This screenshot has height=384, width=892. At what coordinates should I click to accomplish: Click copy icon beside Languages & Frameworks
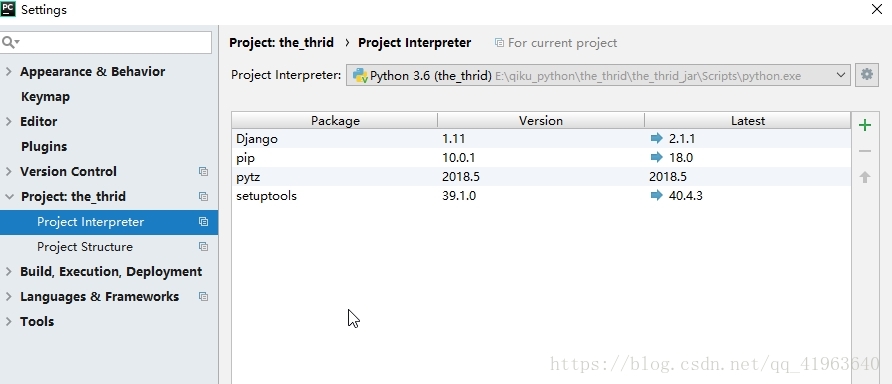coord(203,297)
